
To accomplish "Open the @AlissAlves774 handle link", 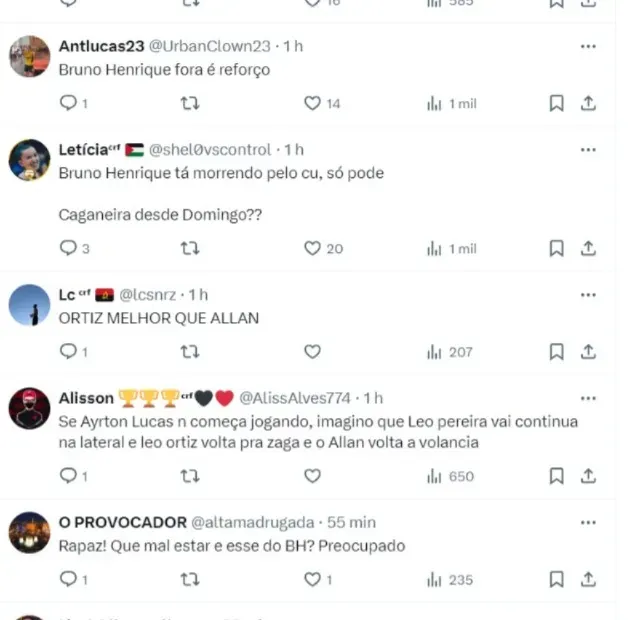I will 295,398.
